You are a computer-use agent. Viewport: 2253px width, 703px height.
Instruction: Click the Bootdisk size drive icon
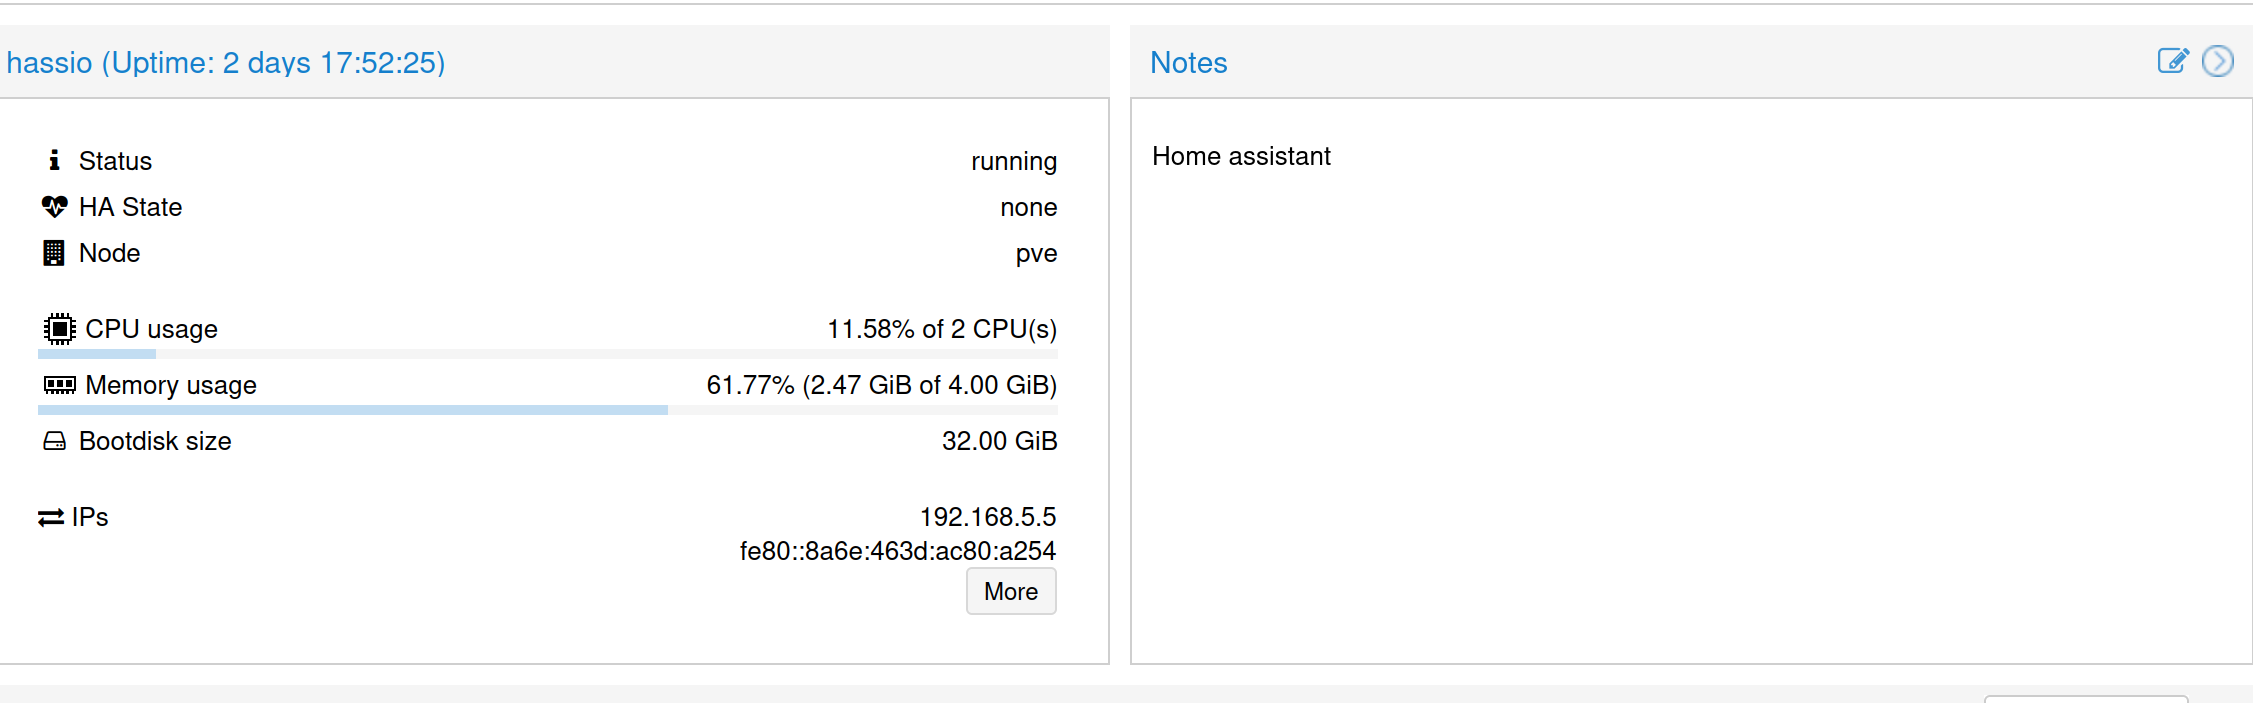click(x=54, y=441)
